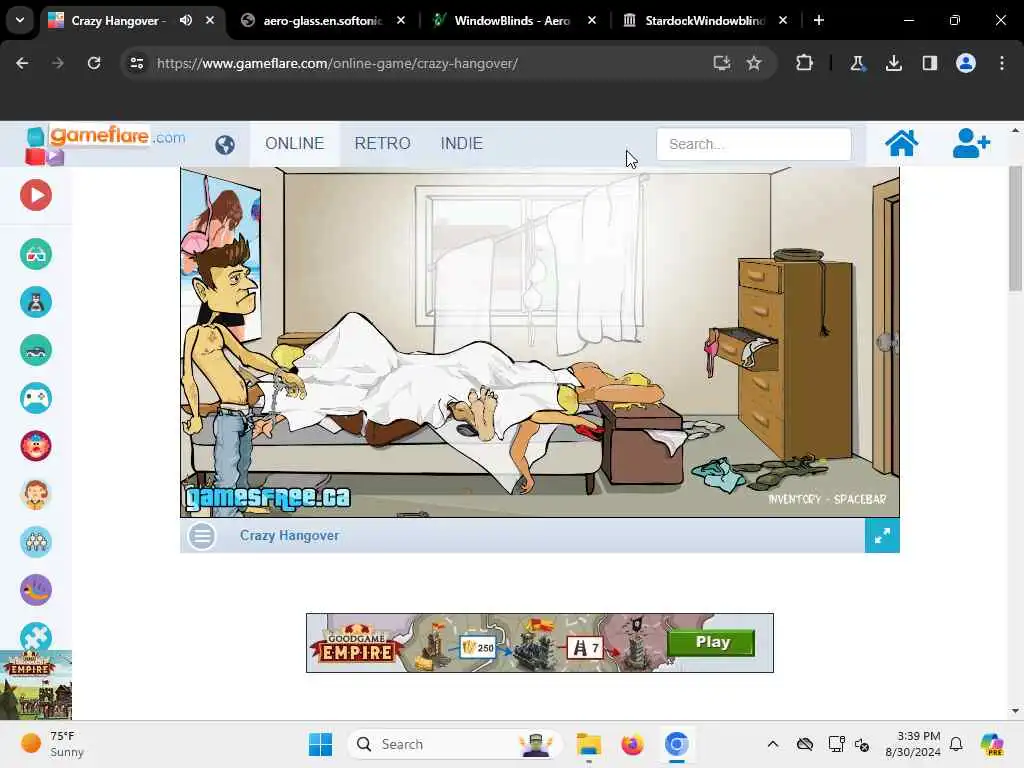Open the Downloads icon in toolbar

(x=893, y=63)
